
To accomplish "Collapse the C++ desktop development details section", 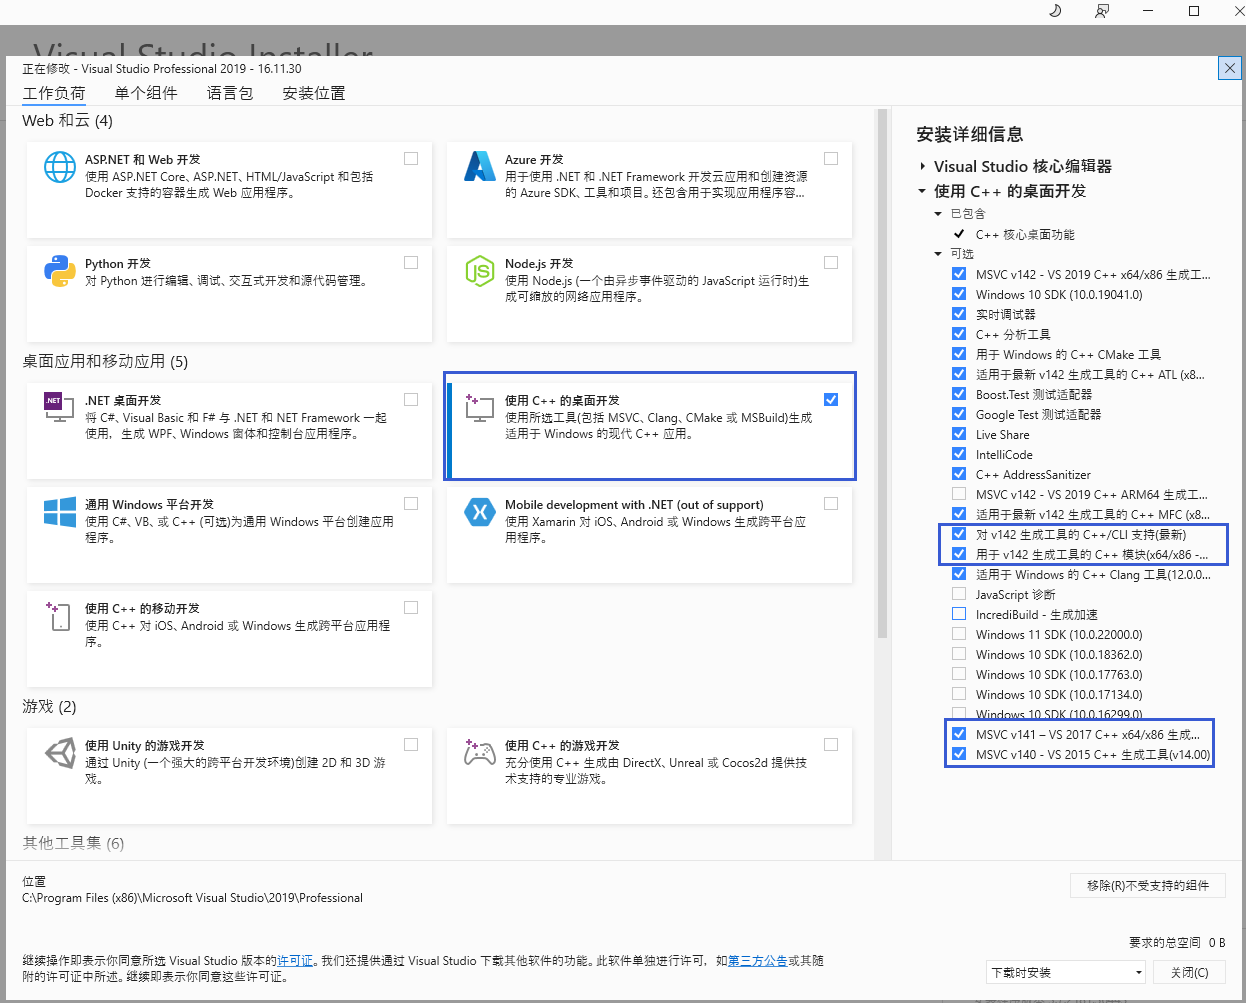I will pos(922,191).
